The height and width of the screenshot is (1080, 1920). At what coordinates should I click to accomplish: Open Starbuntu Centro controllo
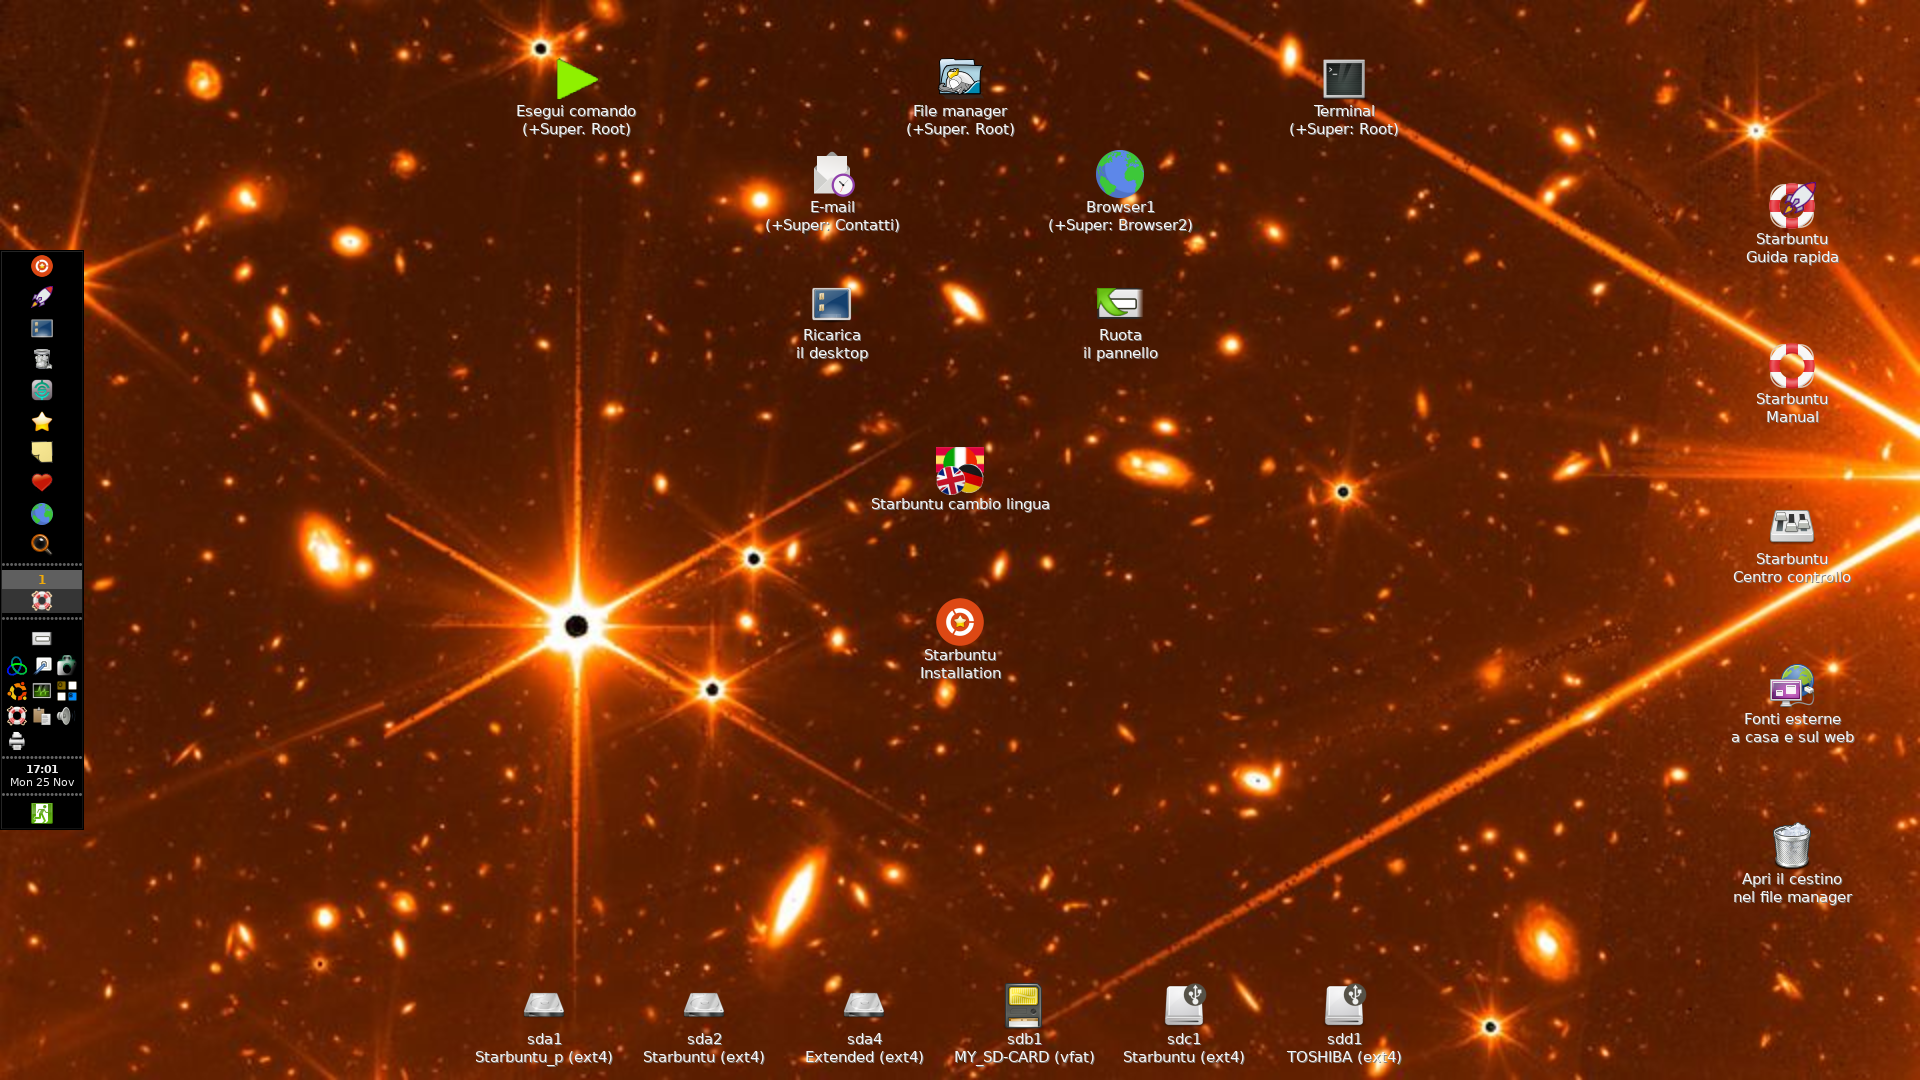[x=1791, y=526]
